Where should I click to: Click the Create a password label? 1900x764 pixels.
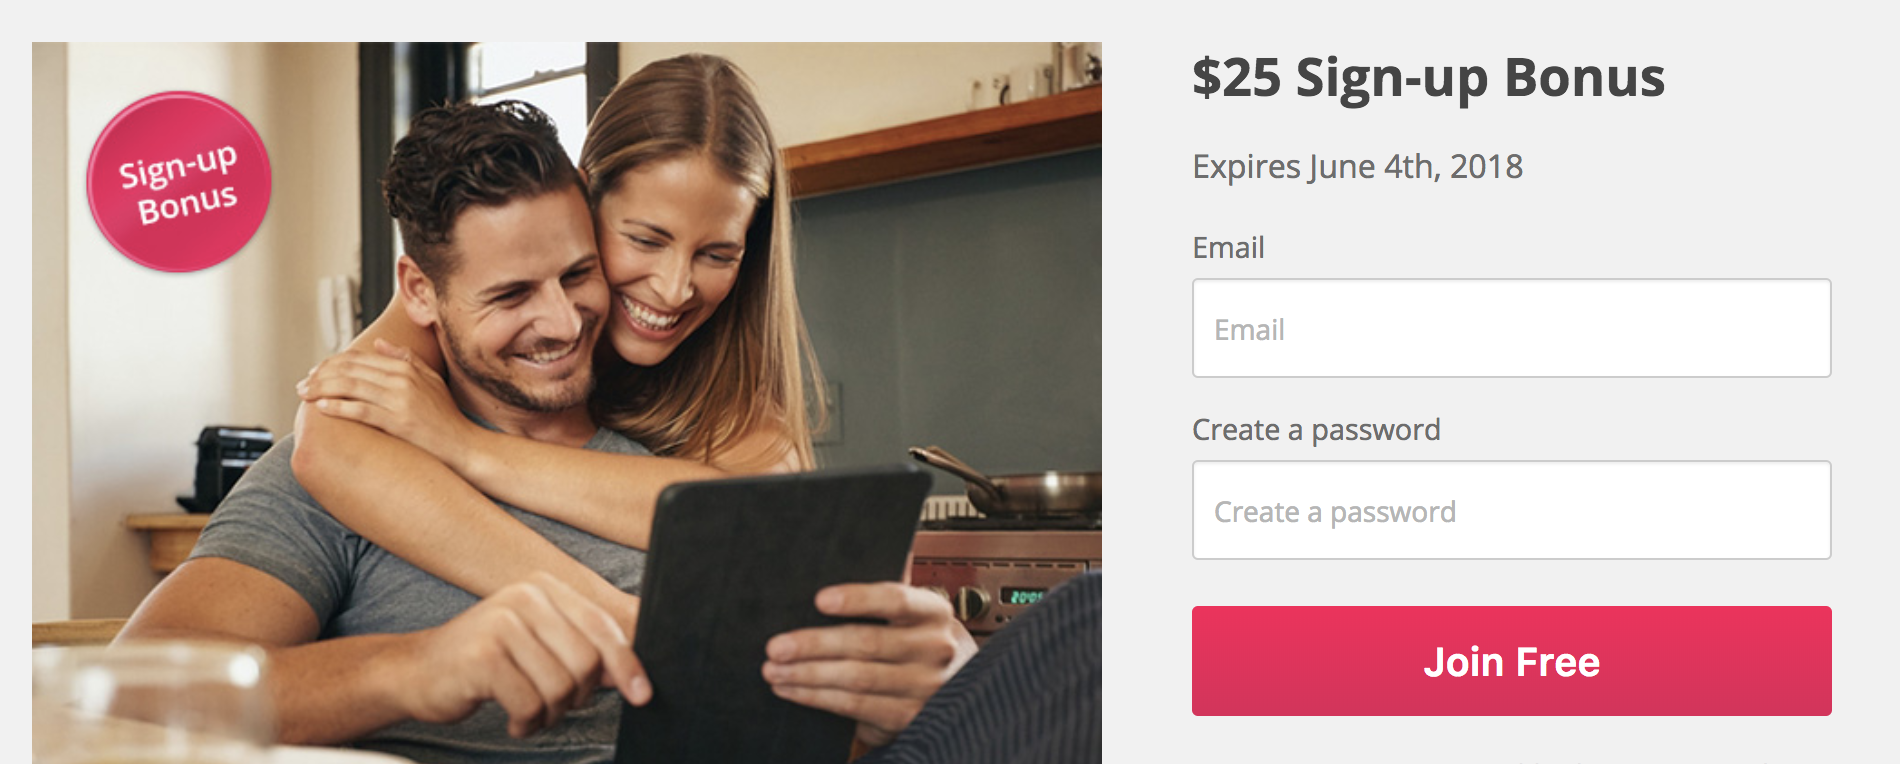[x=1316, y=430]
